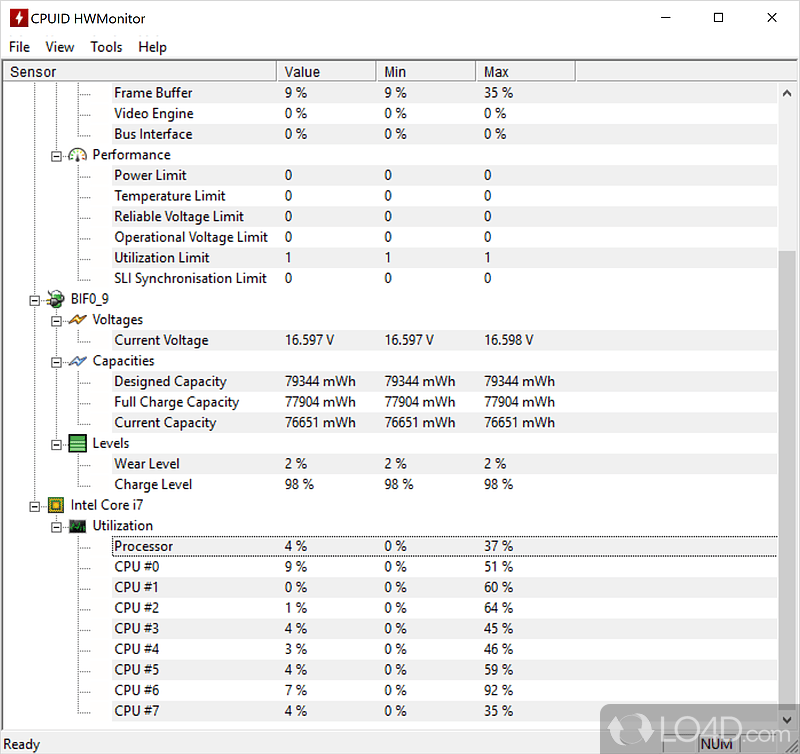Screen dimensions: 800x754
Task: Select the SLI Synchronisation Limit row
Action: pos(444,279)
